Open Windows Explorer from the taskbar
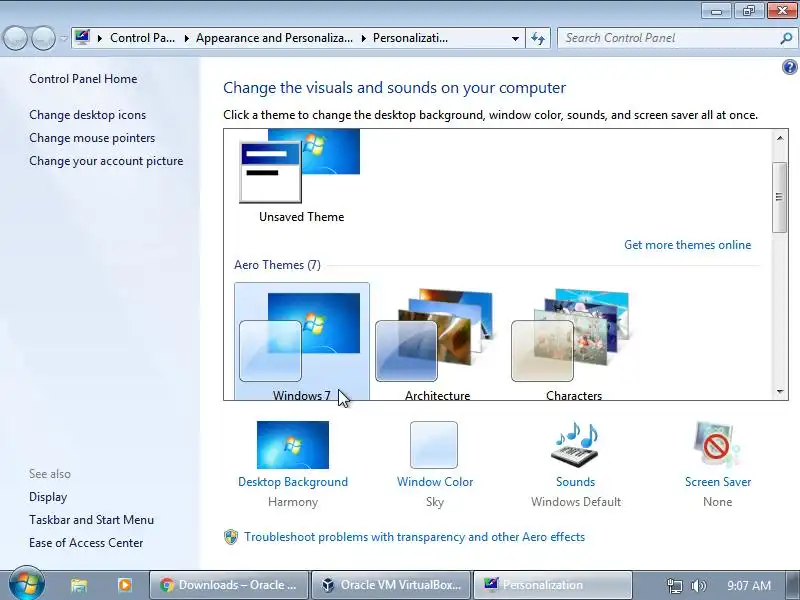This screenshot has height=600, width=800. (79, 585)
